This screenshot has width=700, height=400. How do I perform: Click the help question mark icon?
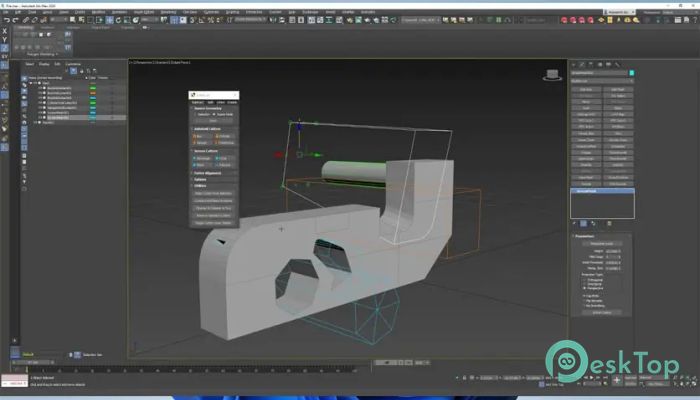click(x=695, y=20)
